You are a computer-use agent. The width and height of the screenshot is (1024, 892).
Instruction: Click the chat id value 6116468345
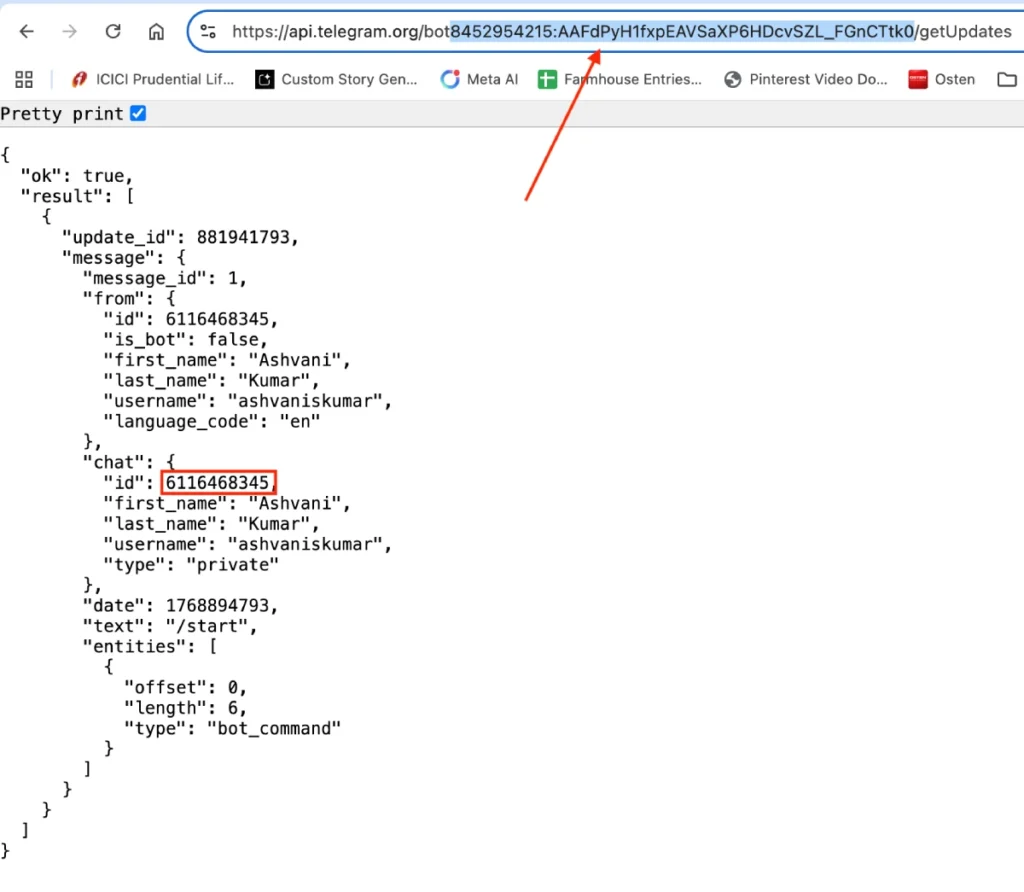[x=217, y=483]
